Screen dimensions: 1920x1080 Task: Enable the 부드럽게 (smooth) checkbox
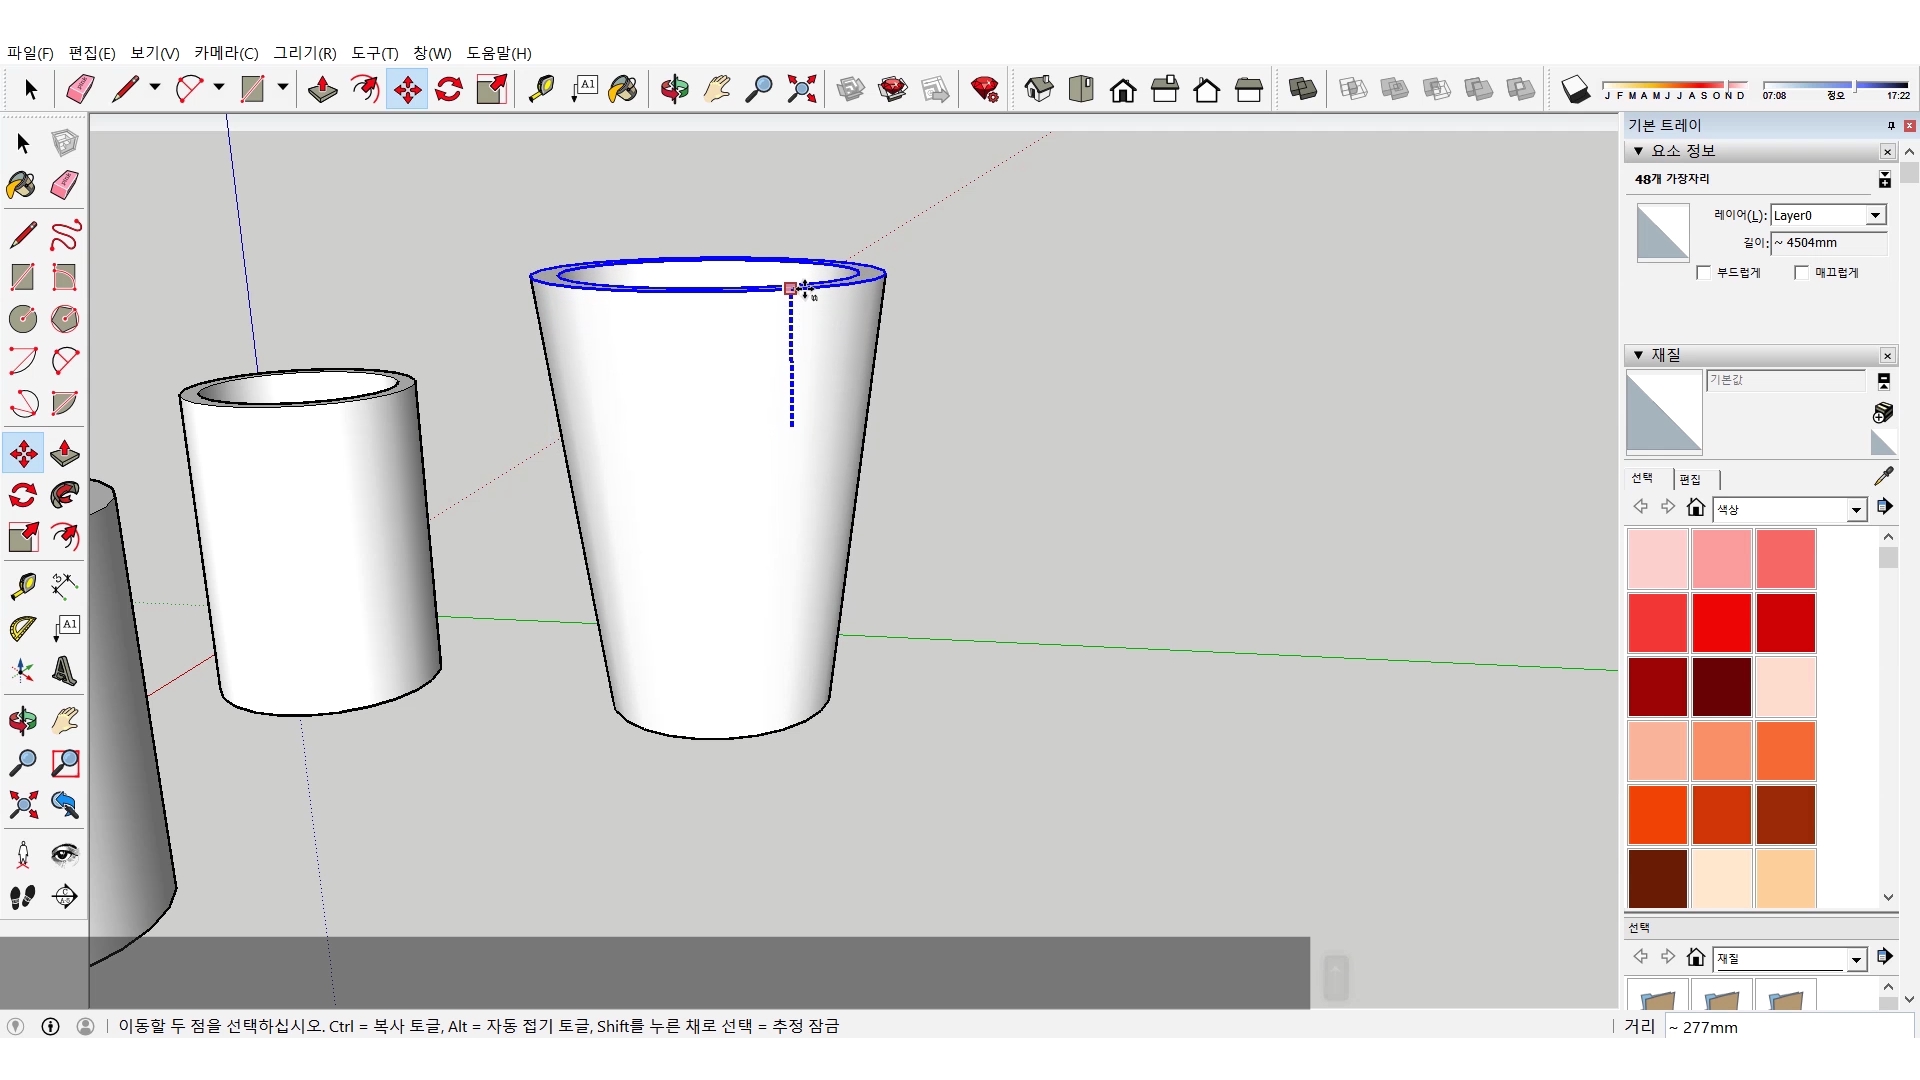pyautogui.click(x=1704, y=273)
